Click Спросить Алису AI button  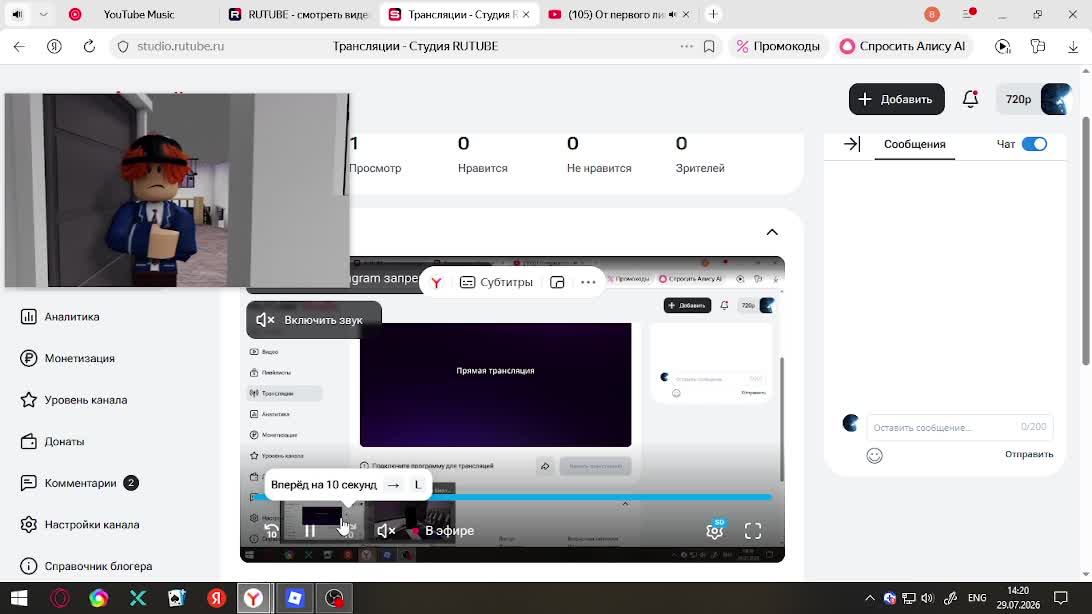pyautogui.click(x=904, y=47)
